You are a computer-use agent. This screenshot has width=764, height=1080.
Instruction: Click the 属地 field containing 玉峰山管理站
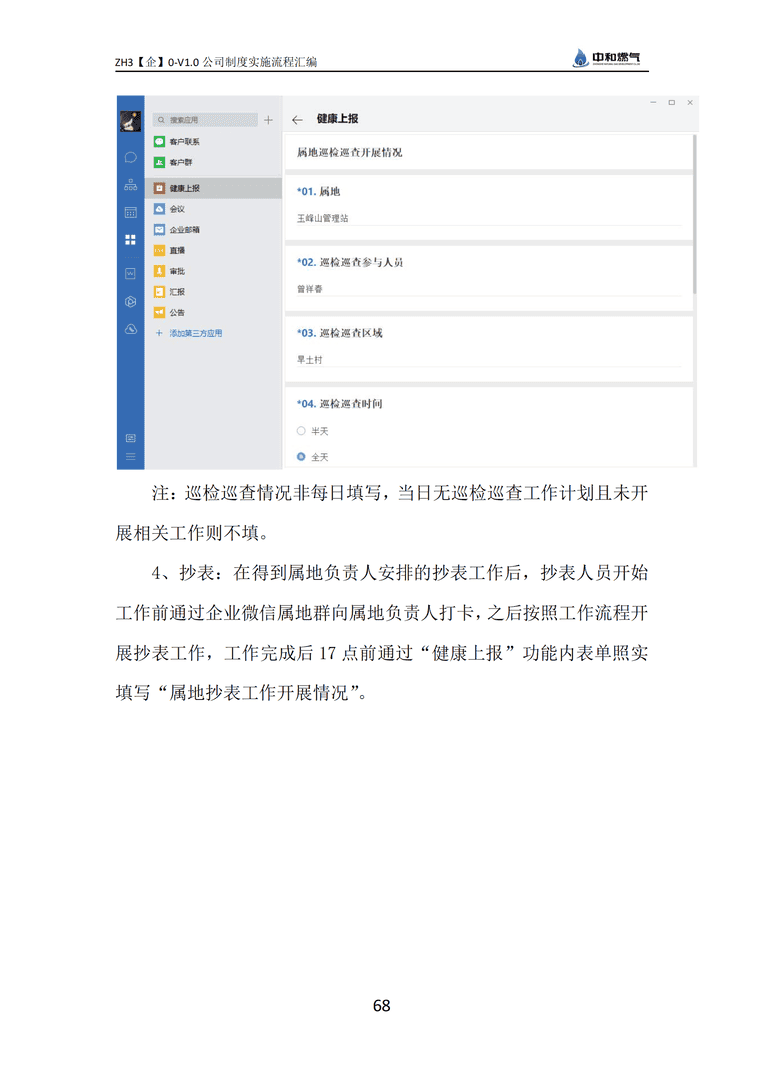point(489,218)
